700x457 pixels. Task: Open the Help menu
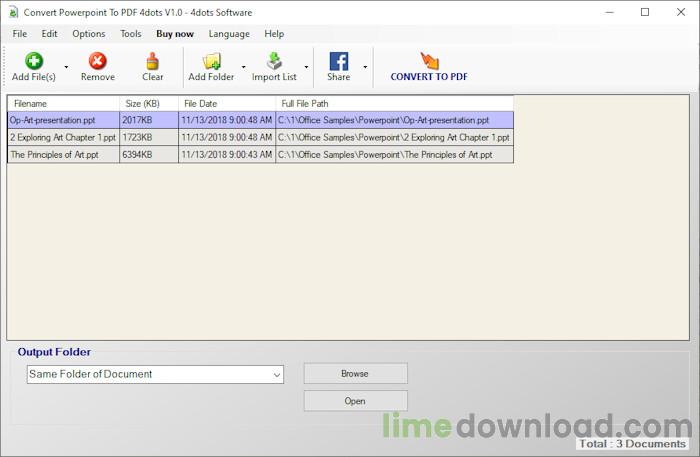(x=274, y=34)
